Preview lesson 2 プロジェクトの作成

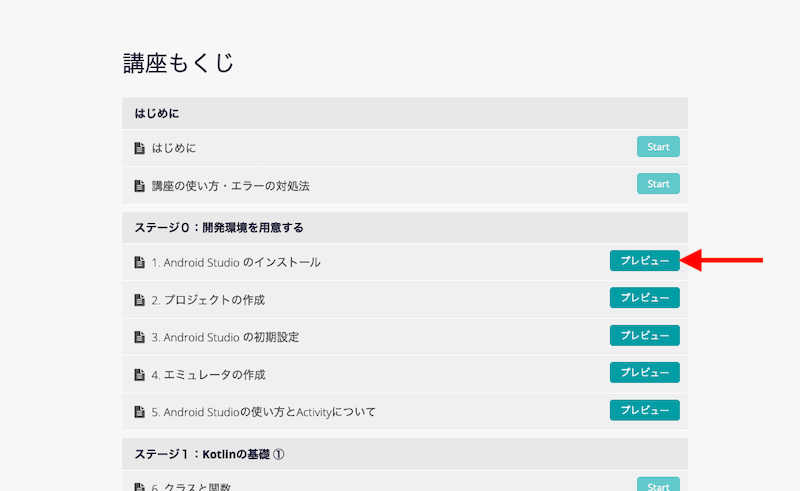coord(644,298)
